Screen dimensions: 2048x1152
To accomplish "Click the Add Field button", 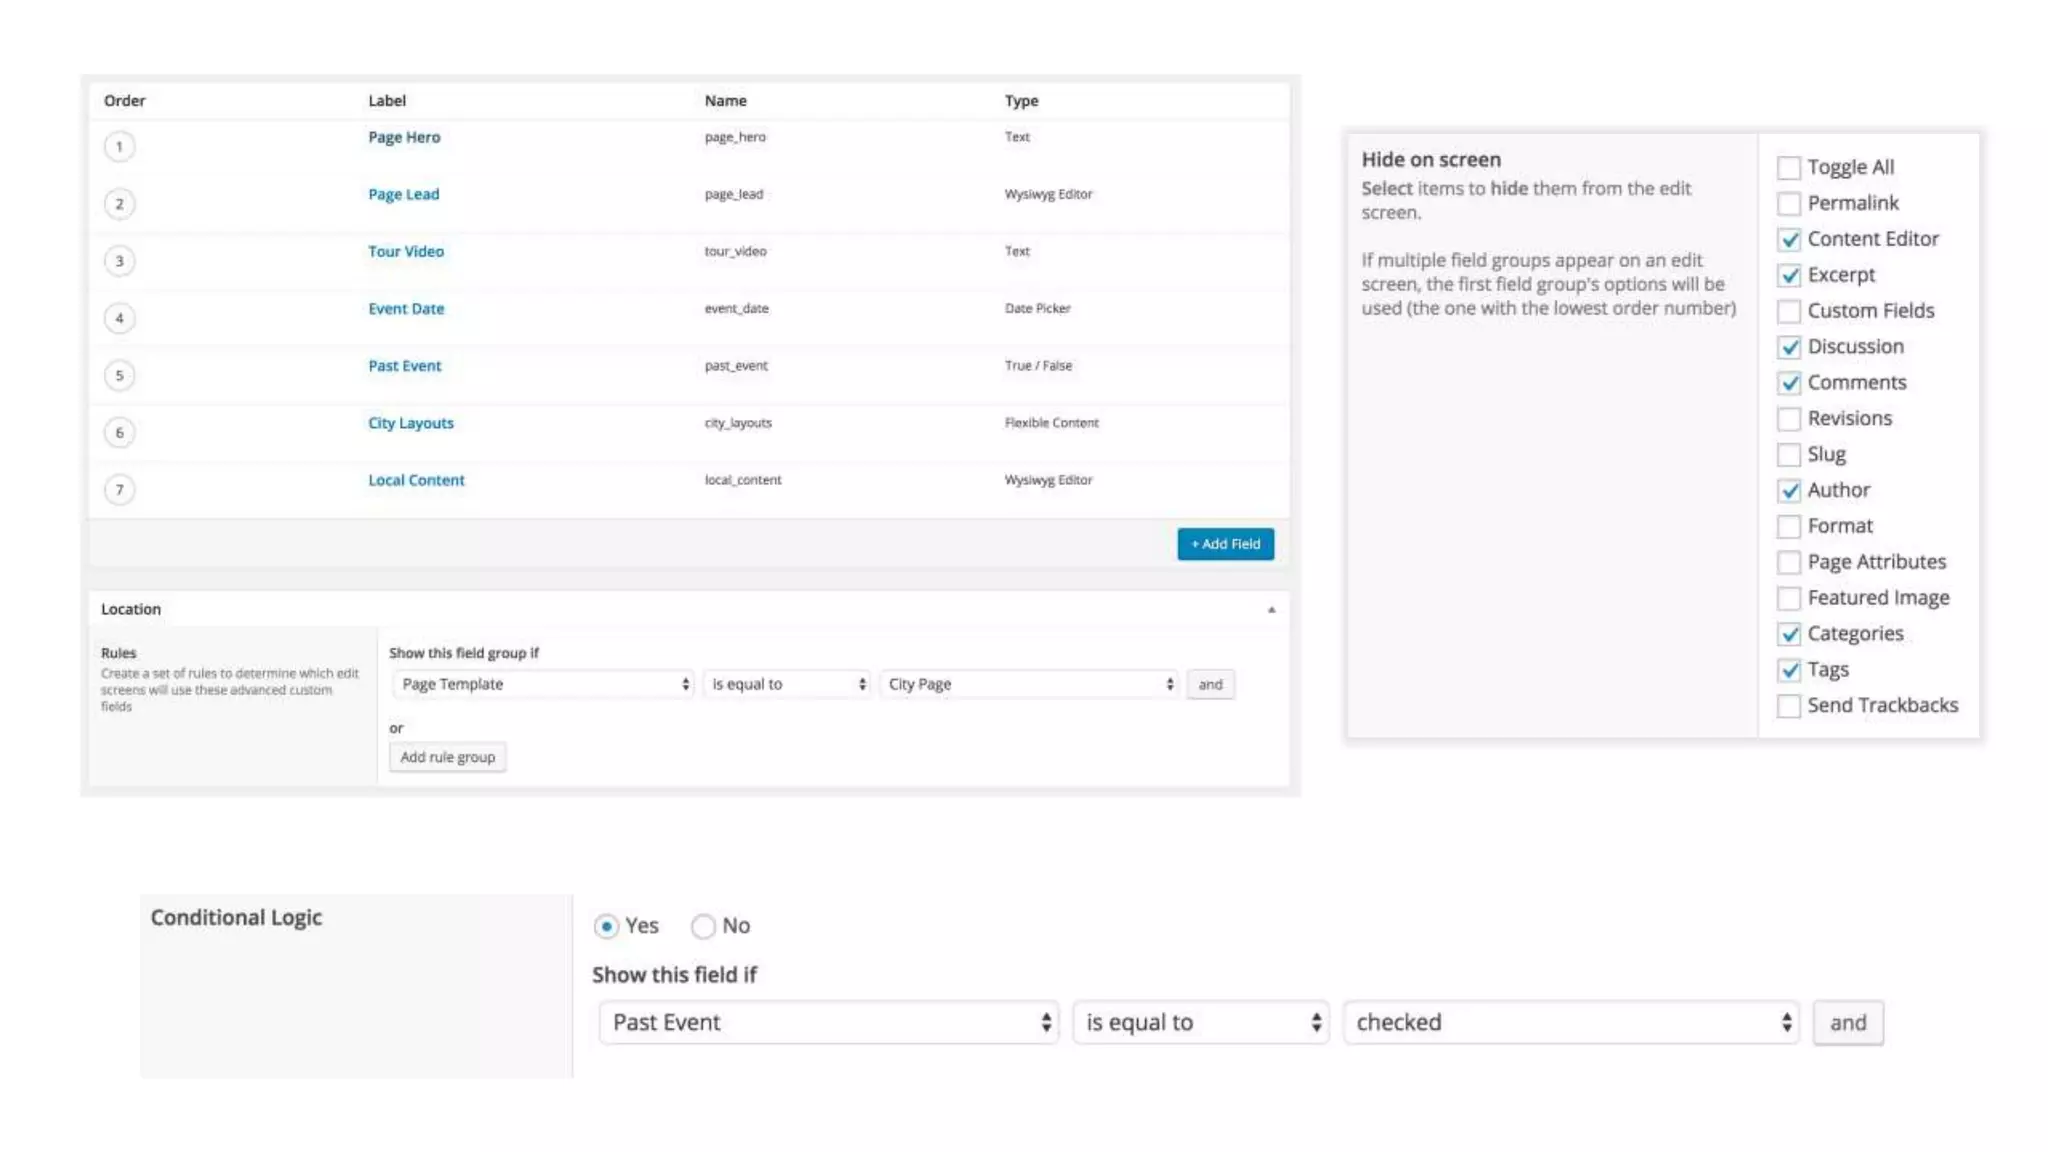I will point(1225,544).
